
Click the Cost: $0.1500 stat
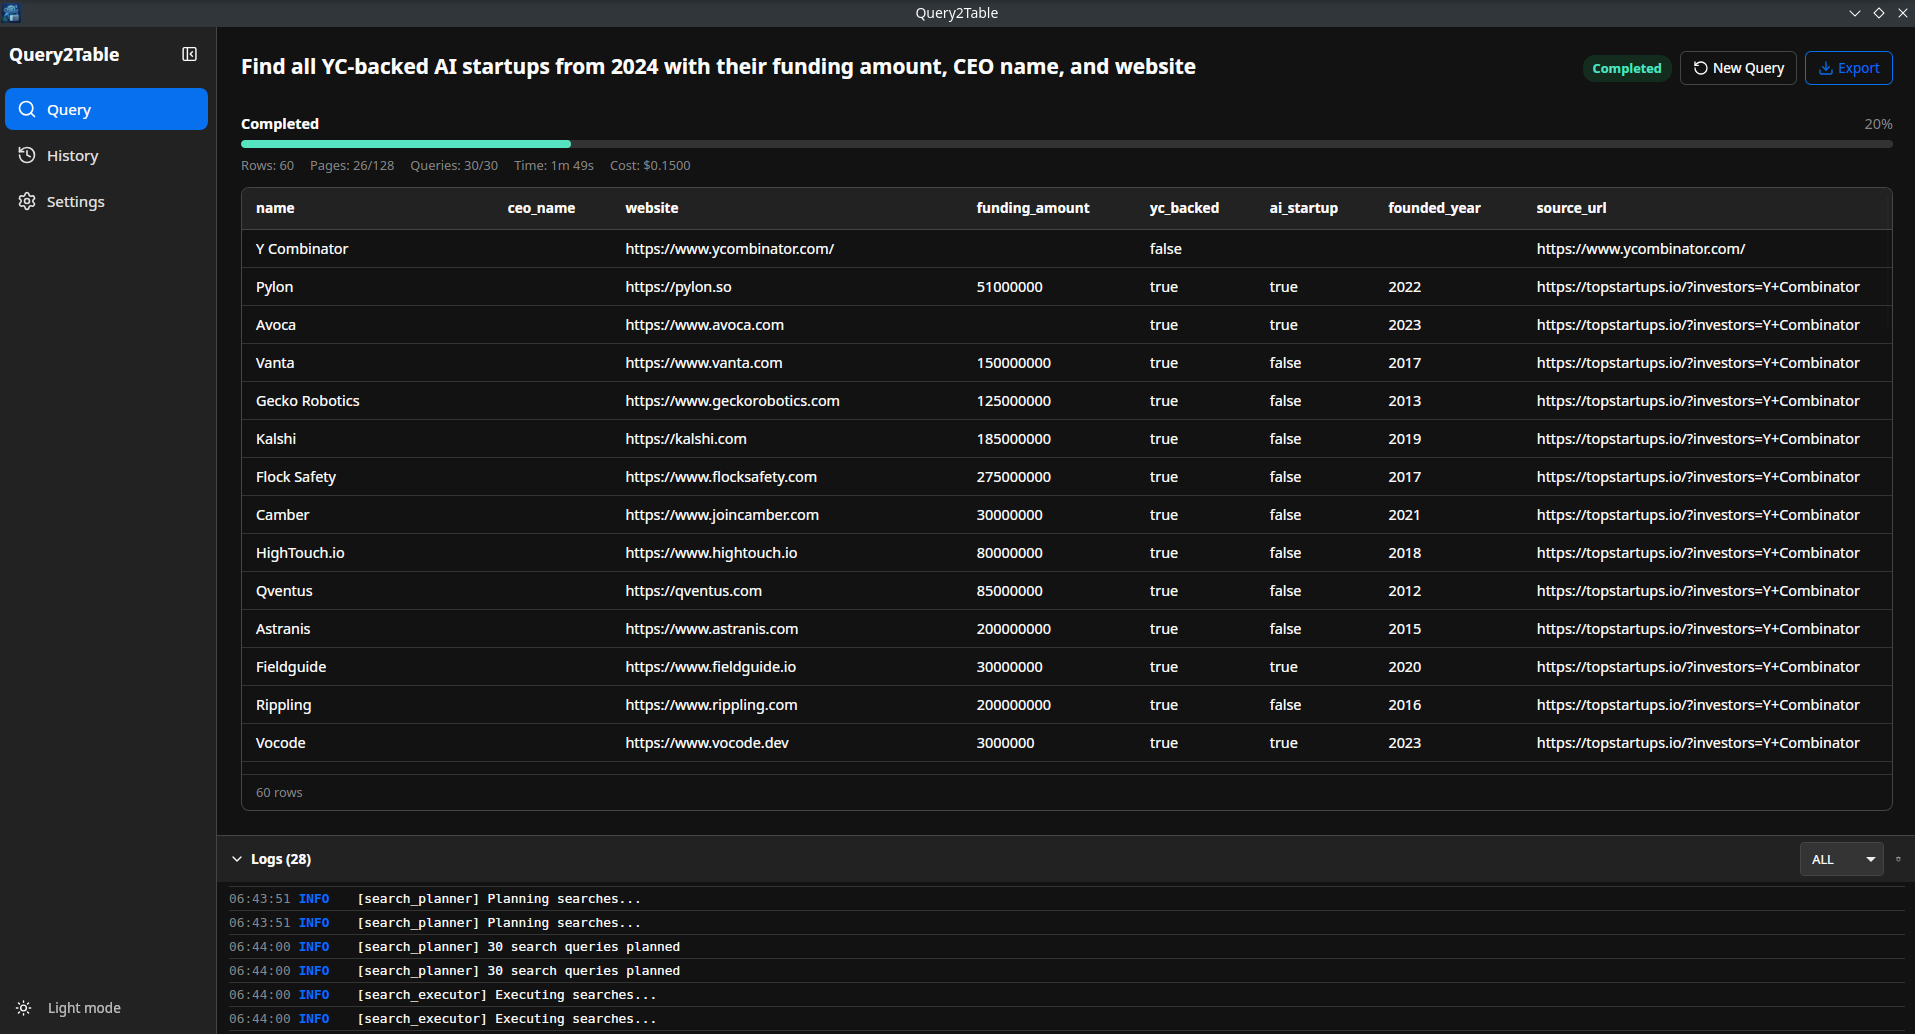coord(650,166)
